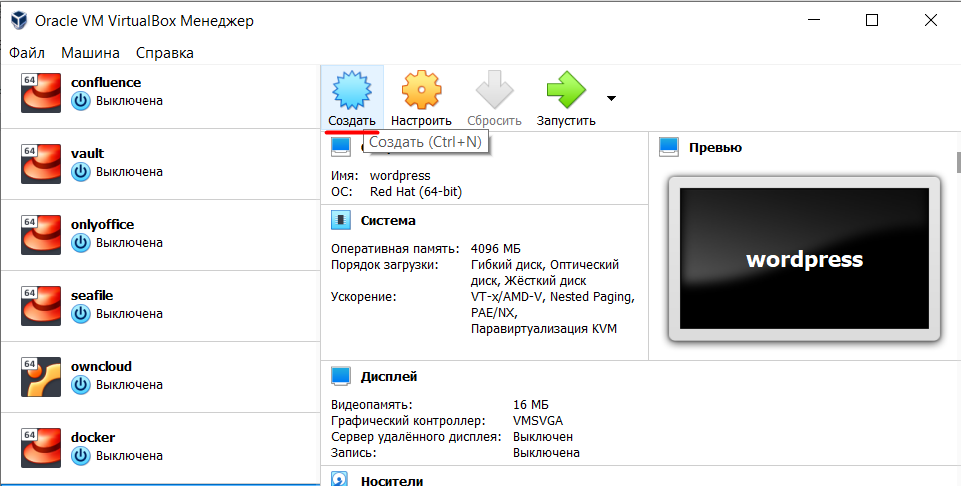Click the Сбросить (Discard) arrow icon

494,89
